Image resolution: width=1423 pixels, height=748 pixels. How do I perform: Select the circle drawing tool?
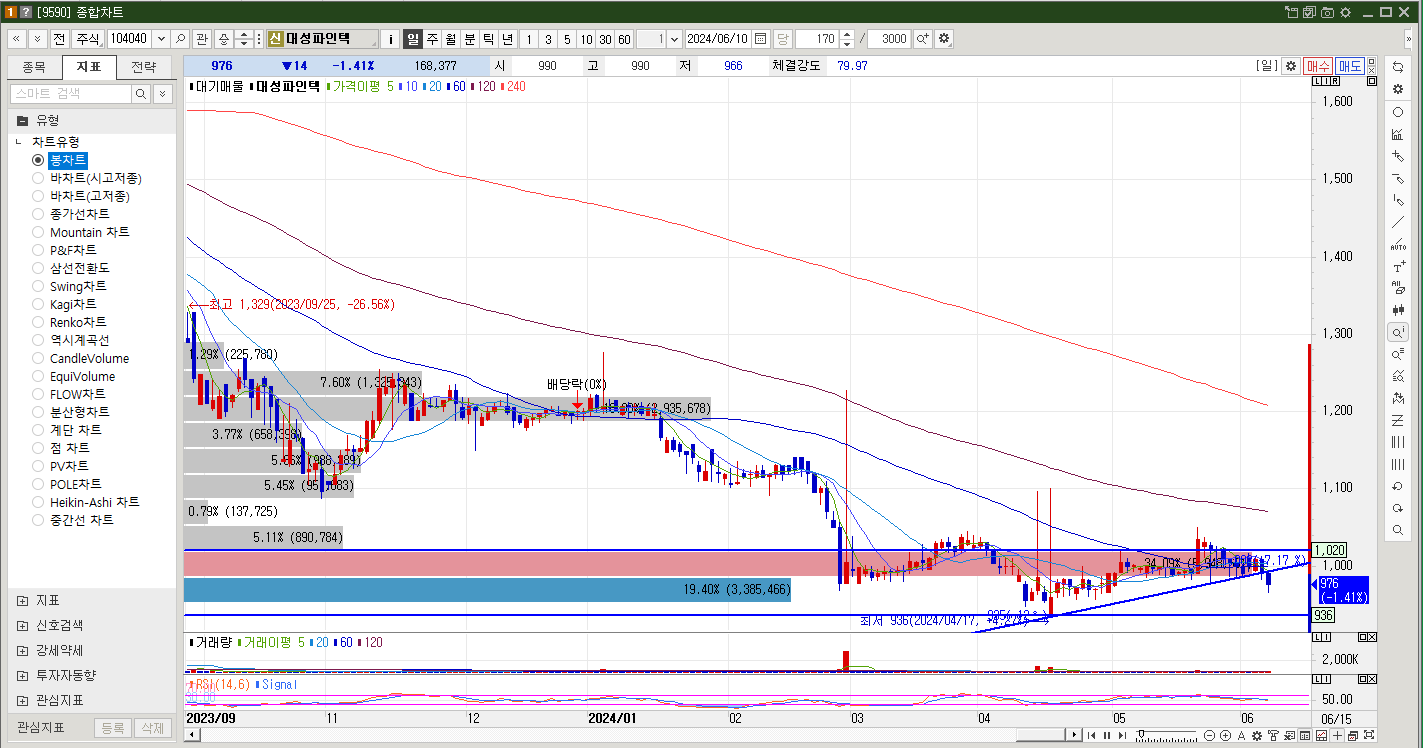coord(1398,112)
